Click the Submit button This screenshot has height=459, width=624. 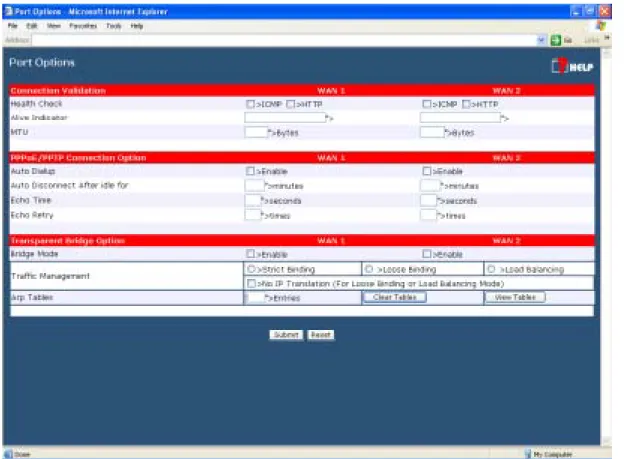286,335
